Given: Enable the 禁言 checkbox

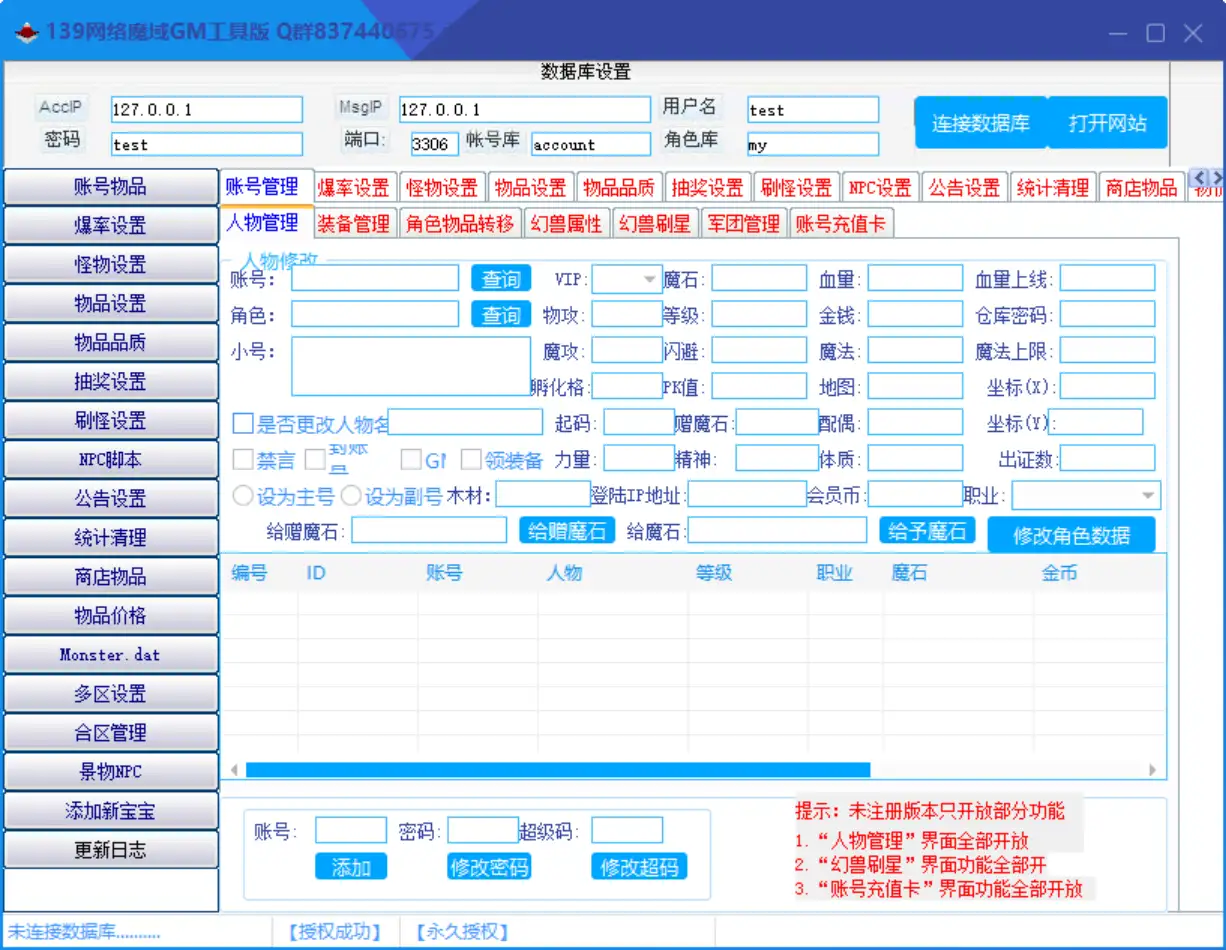Looking at the screenshot, I should click(x=241, y=458).
